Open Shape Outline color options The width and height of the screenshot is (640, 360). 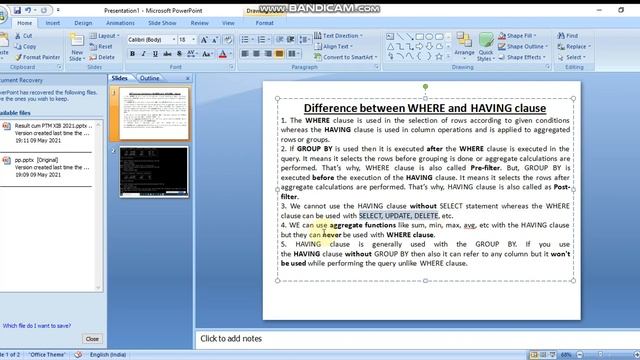coord(523,47)
